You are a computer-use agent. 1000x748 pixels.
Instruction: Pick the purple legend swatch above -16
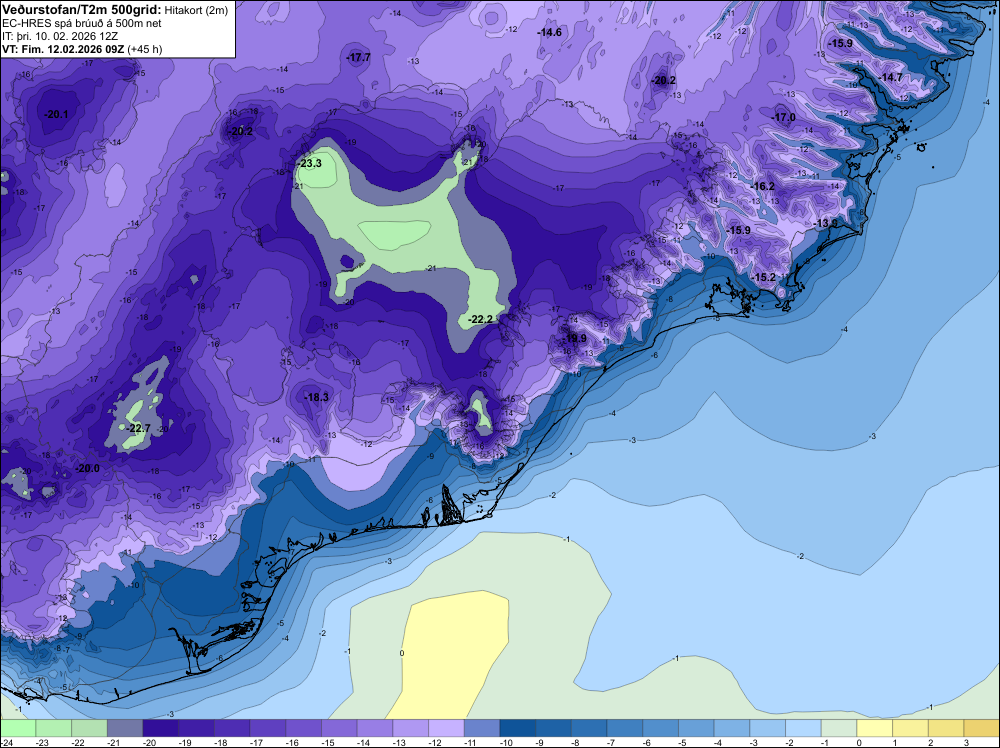(x=304, y=728)
